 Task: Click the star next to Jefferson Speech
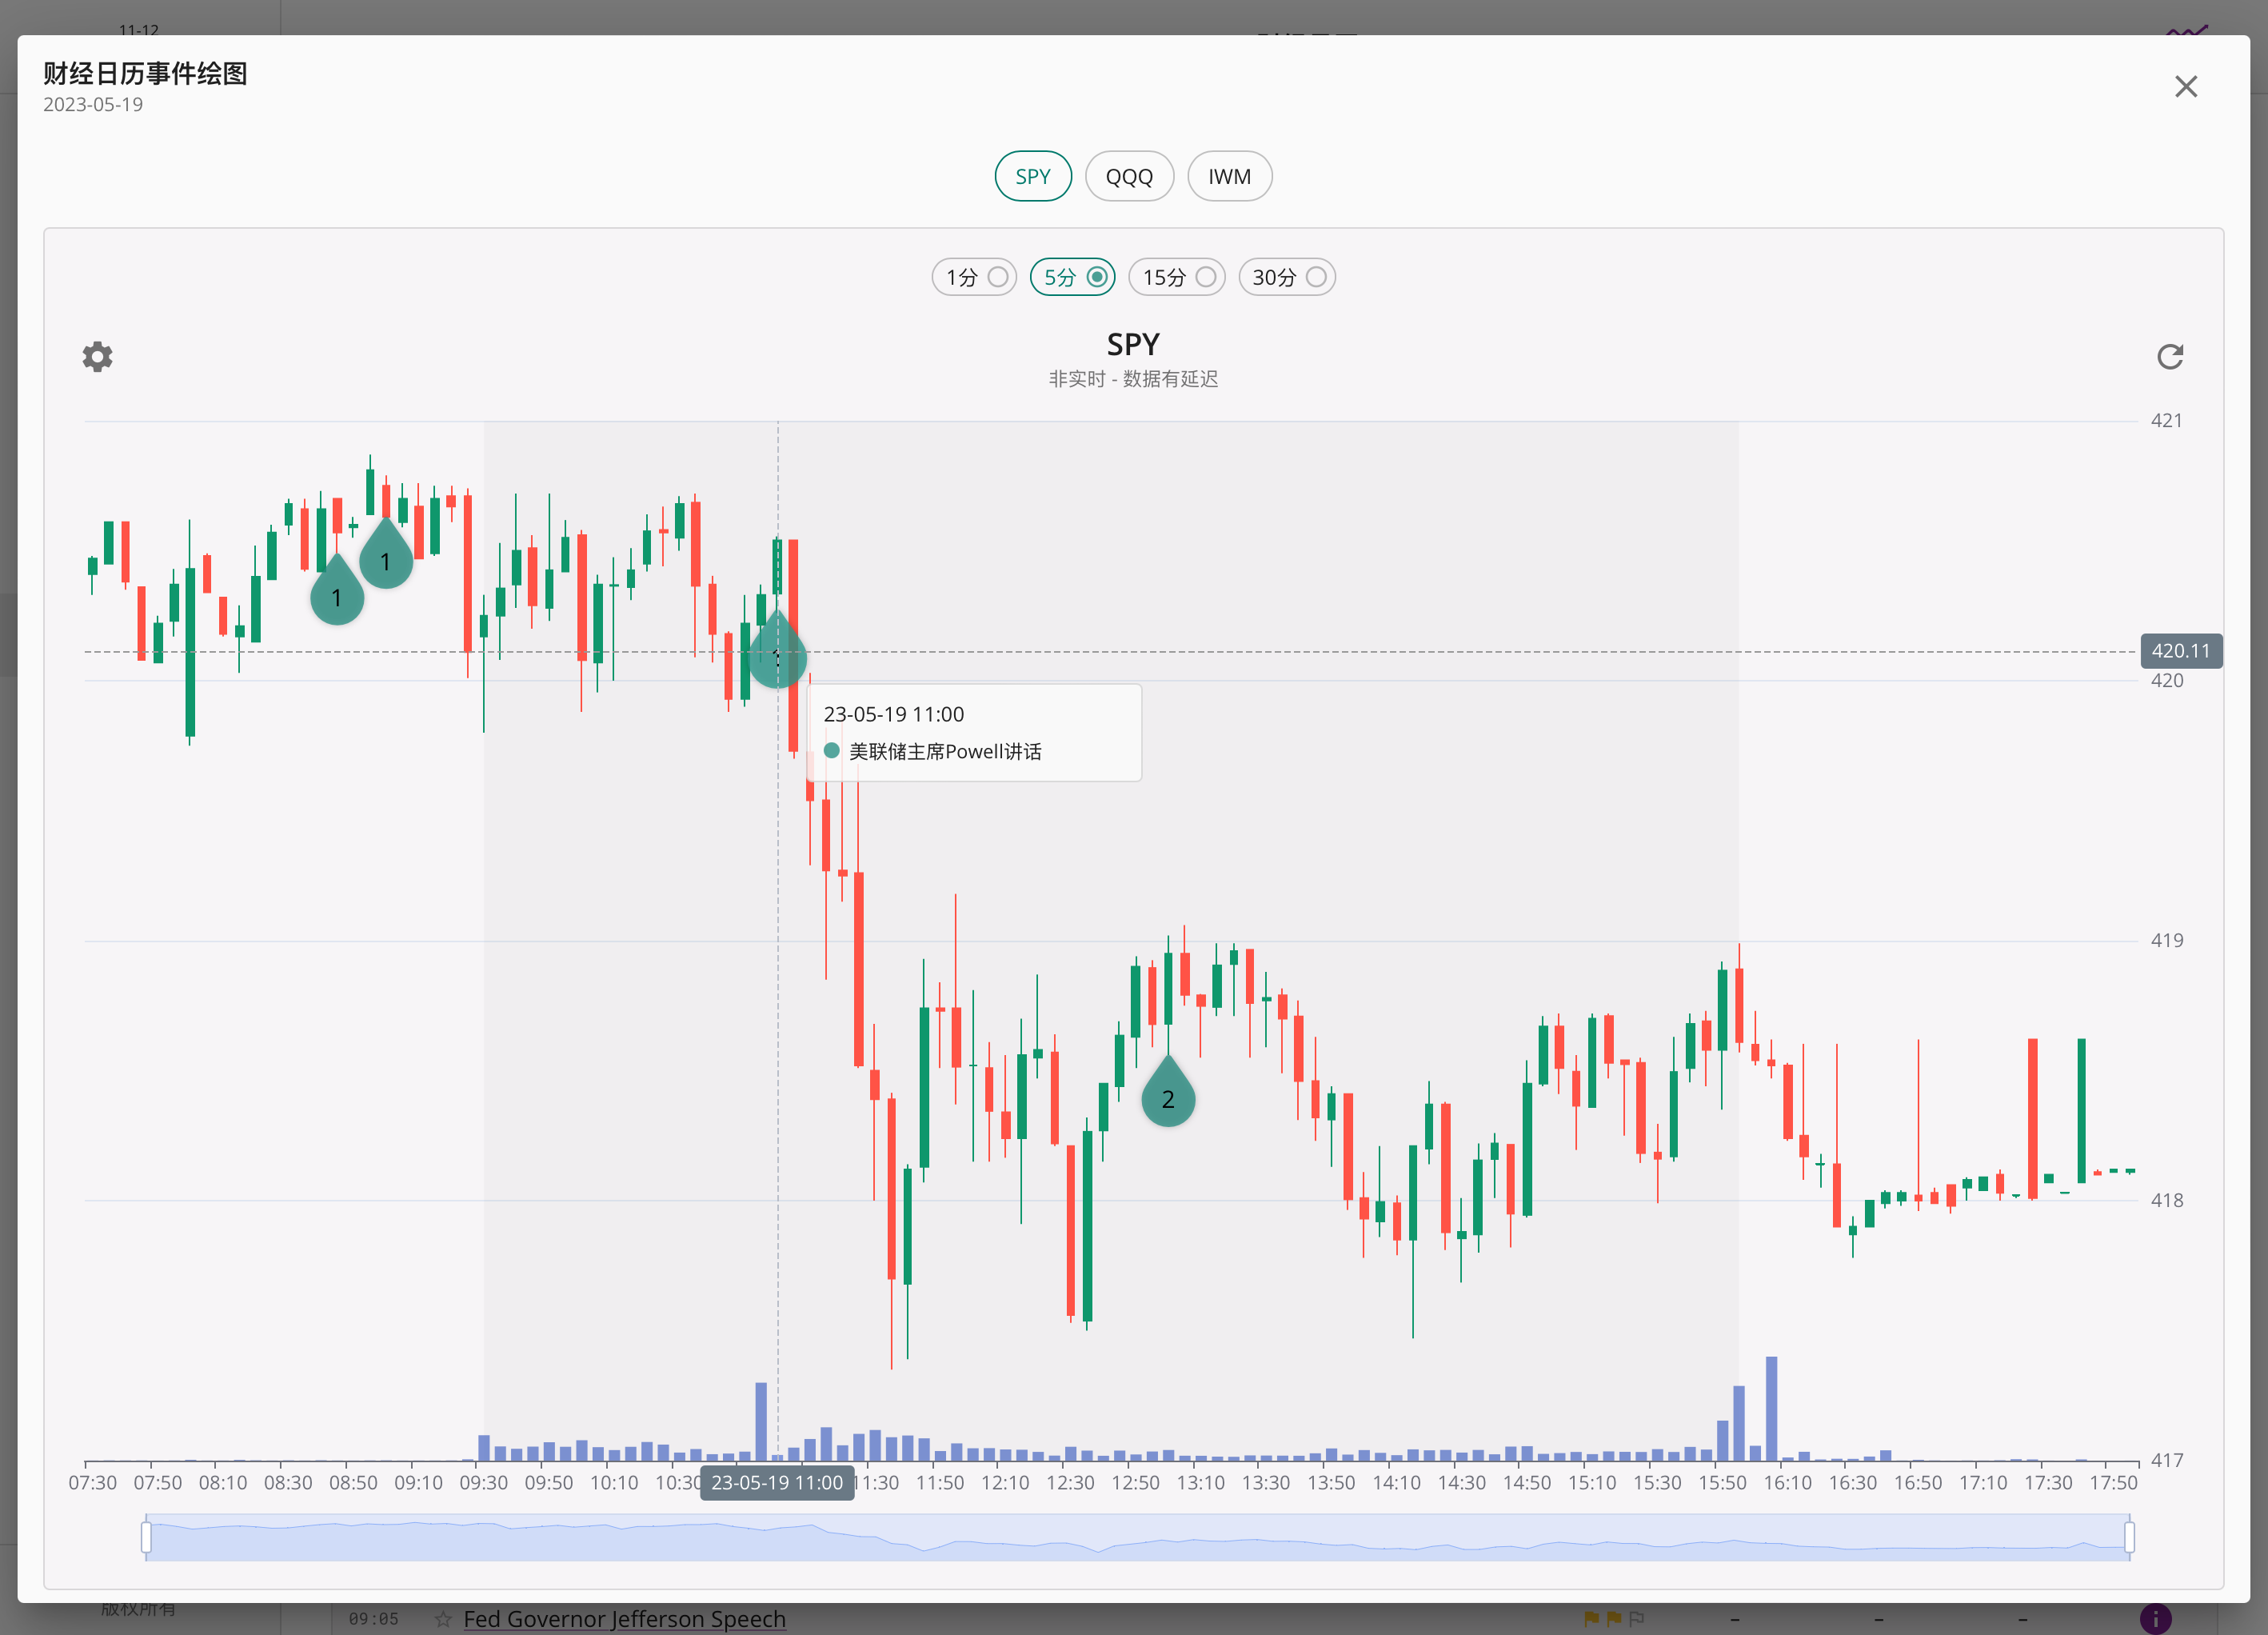pos(443,1618)
